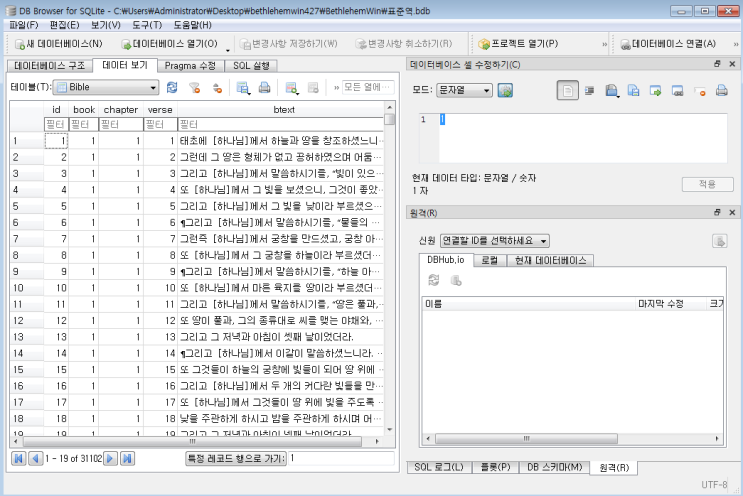Click the 특정 레코드 행으로 가기 button
This screenshot has height=496, width=743.
point(236,459)
